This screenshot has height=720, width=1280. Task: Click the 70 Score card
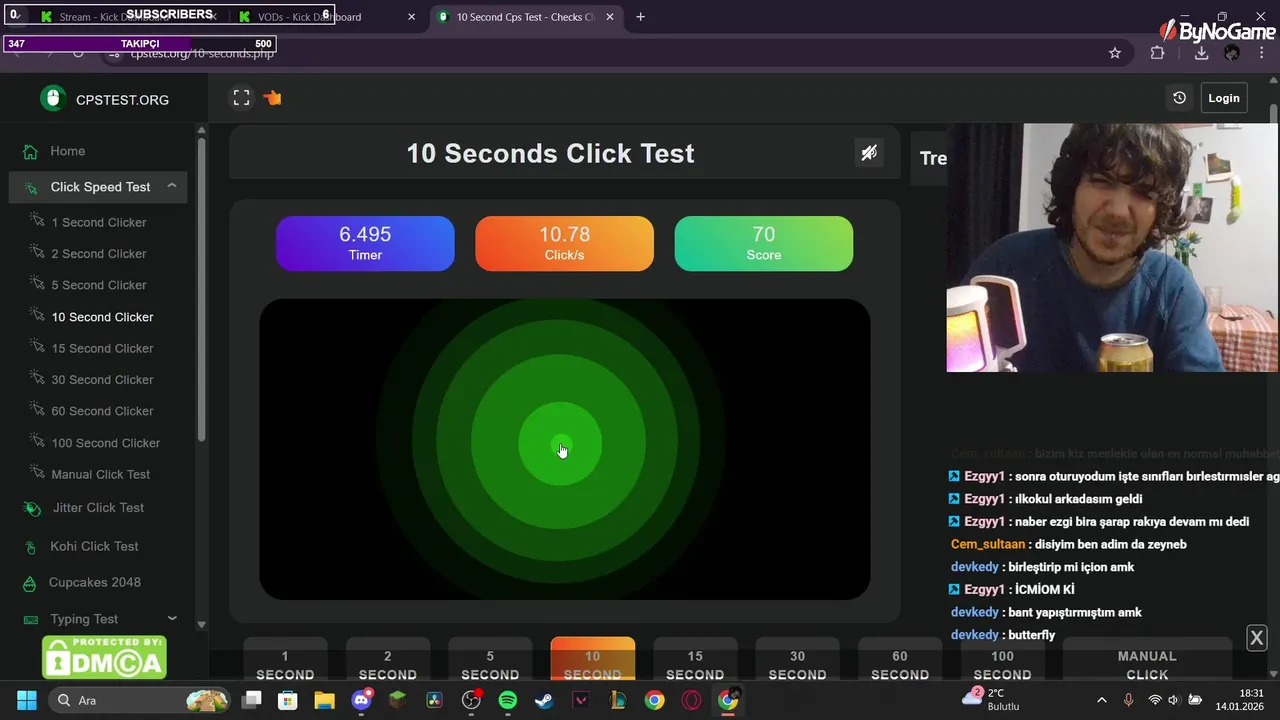pyautogui.click(x=764, y=243)
